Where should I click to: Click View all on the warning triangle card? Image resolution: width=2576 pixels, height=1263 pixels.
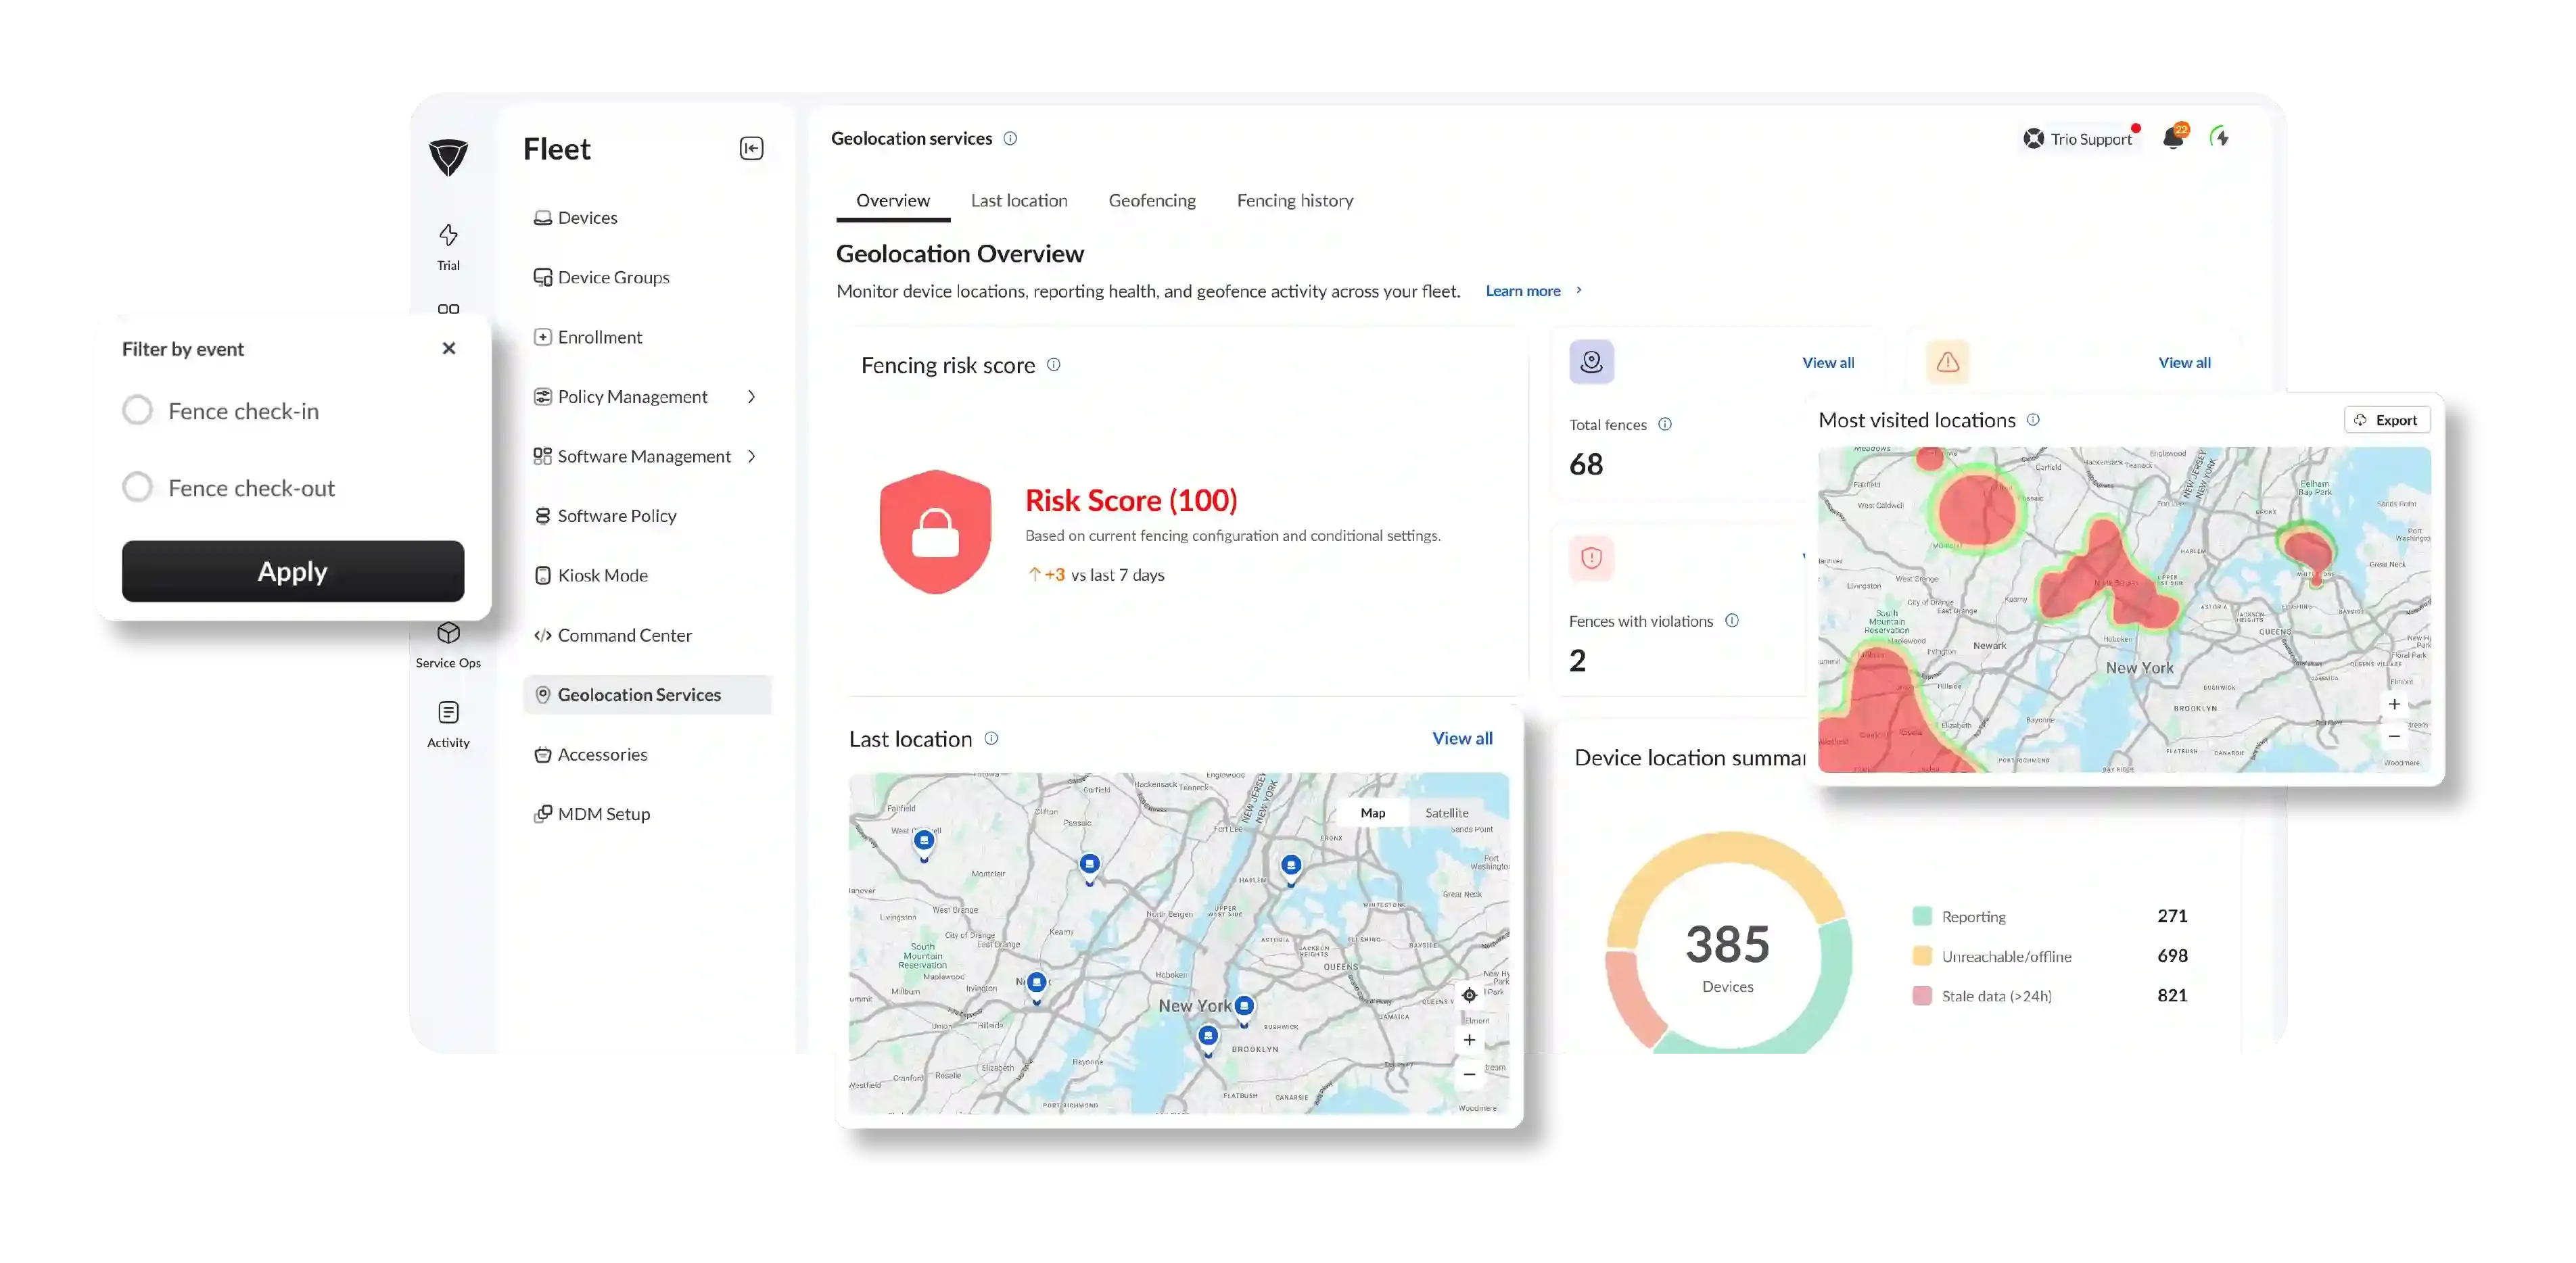(2184, 363)
